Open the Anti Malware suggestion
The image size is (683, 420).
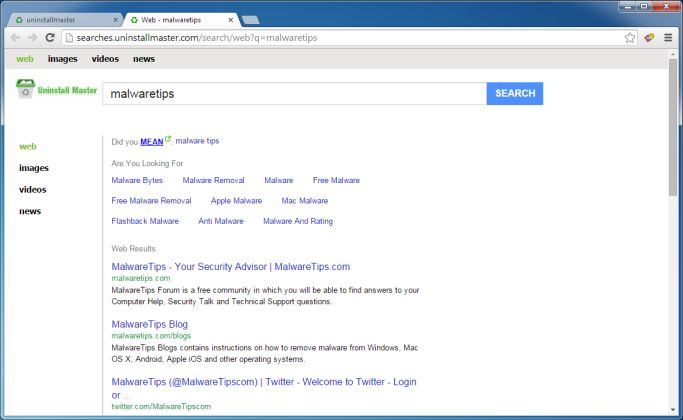coord(221,221)
